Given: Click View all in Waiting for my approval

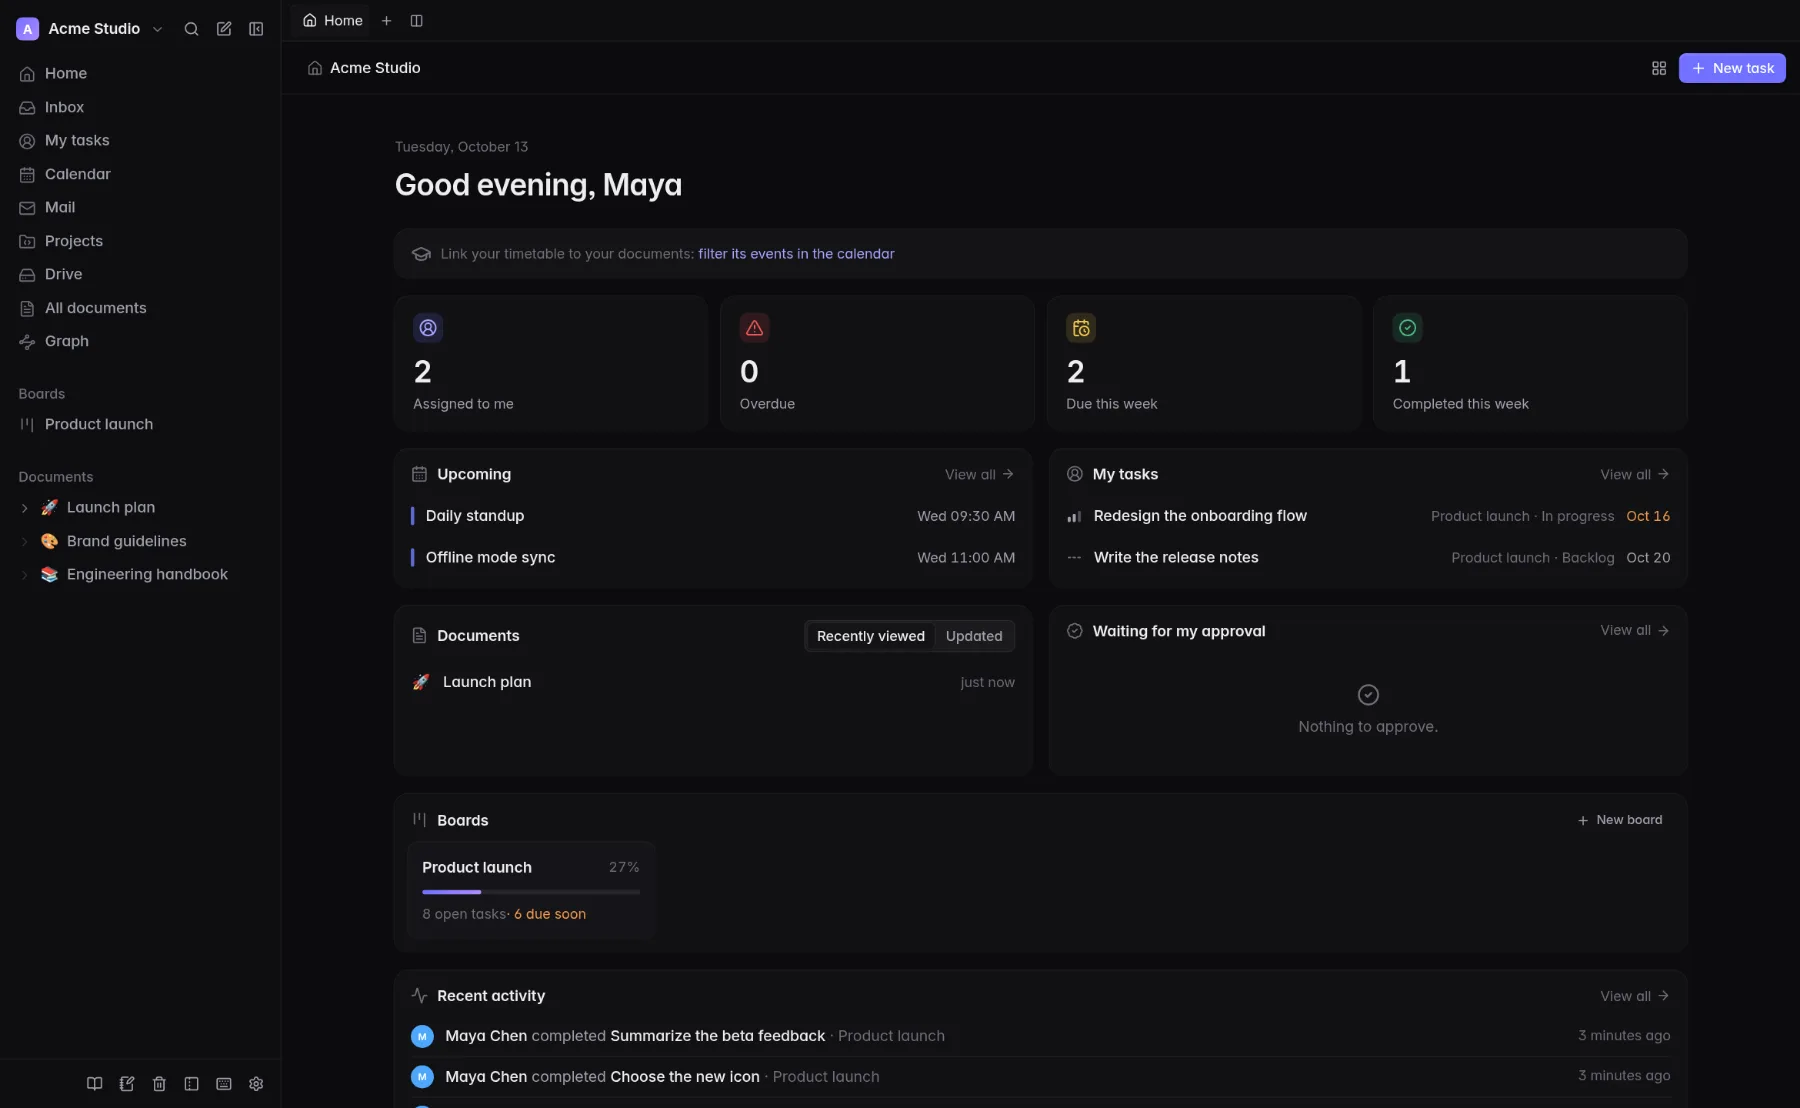Looking at the screenshot, I should [1634, 631].
